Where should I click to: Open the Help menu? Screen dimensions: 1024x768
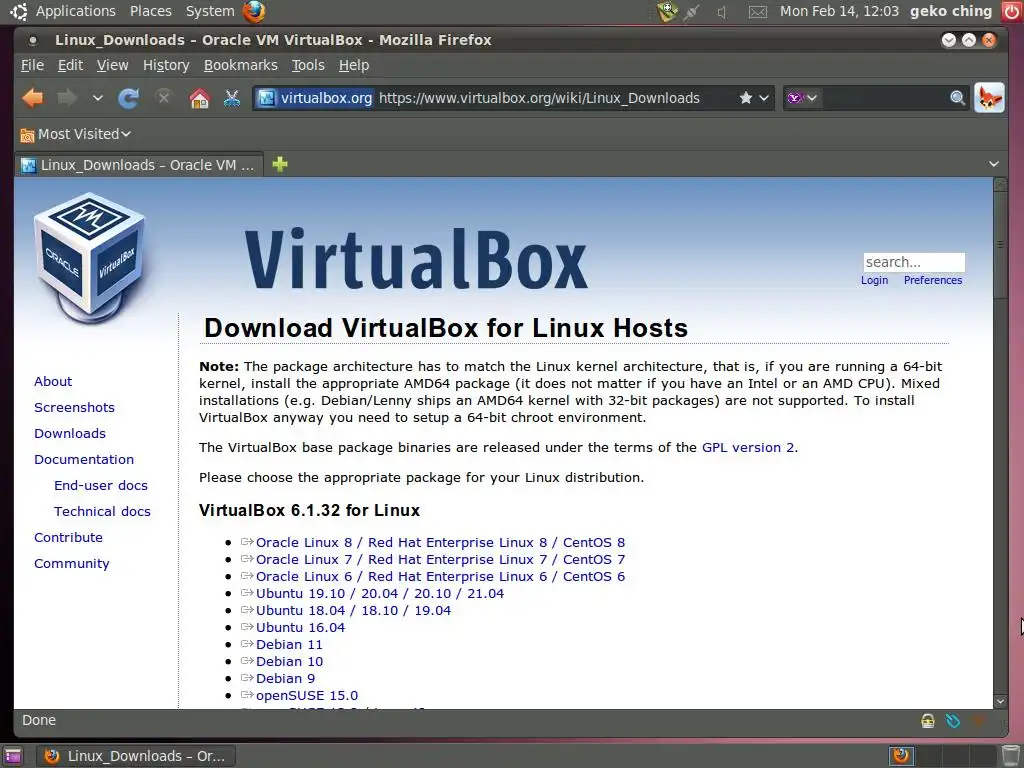pyautogui.click(x=354, y=65)
